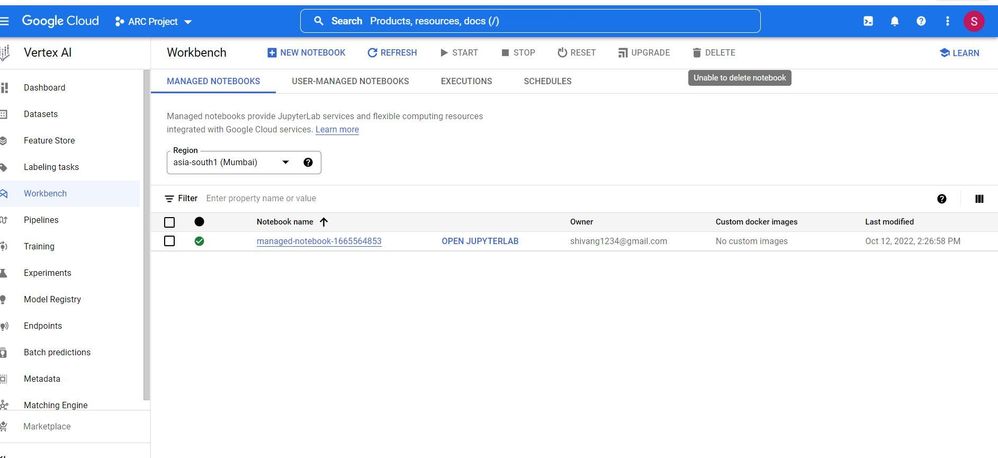Click the Last modified column header
Image resolution: width=998 pixels, height=458 pixels.
click(889, 222)
